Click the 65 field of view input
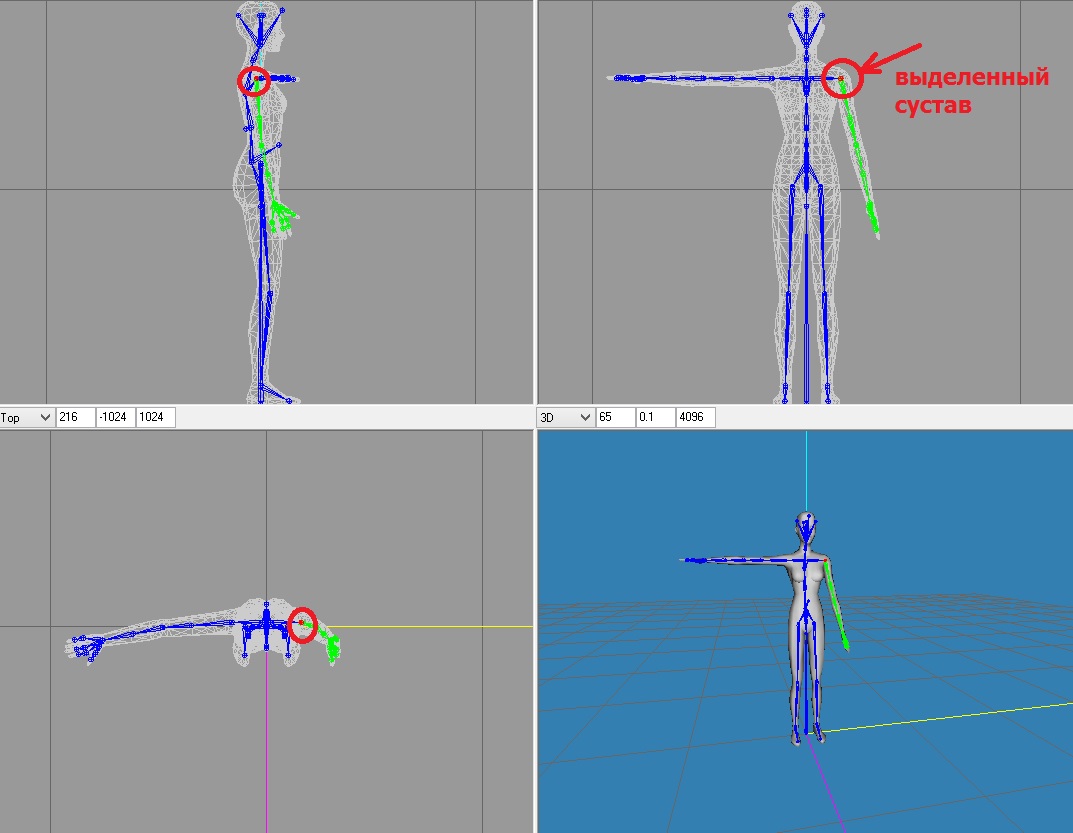This screenshot has width=1073, height=833. (615, 417)
